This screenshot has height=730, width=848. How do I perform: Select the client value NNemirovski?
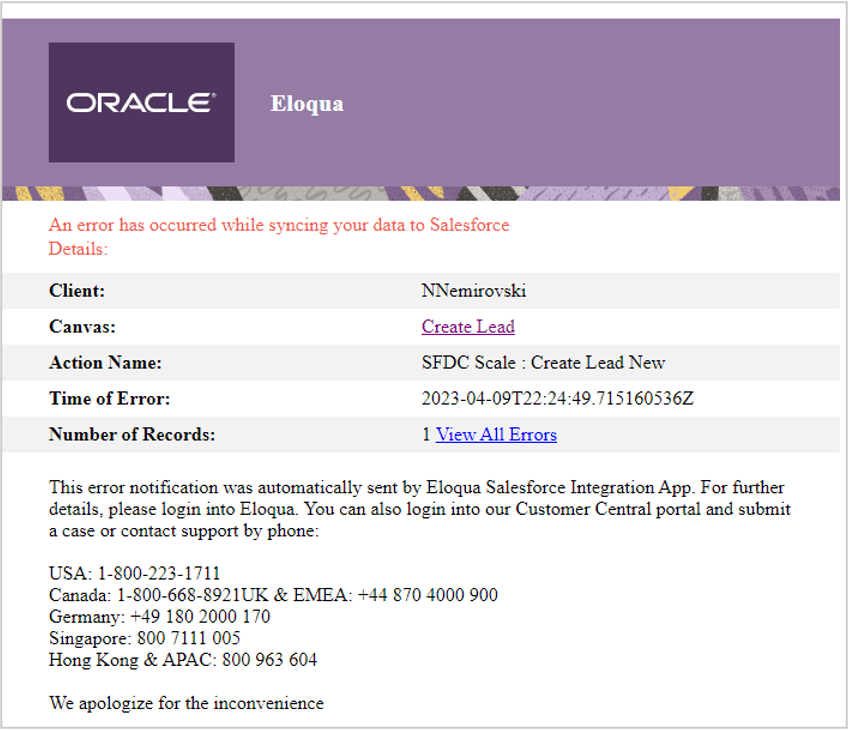pyautogui.click(x=474, y=291)
